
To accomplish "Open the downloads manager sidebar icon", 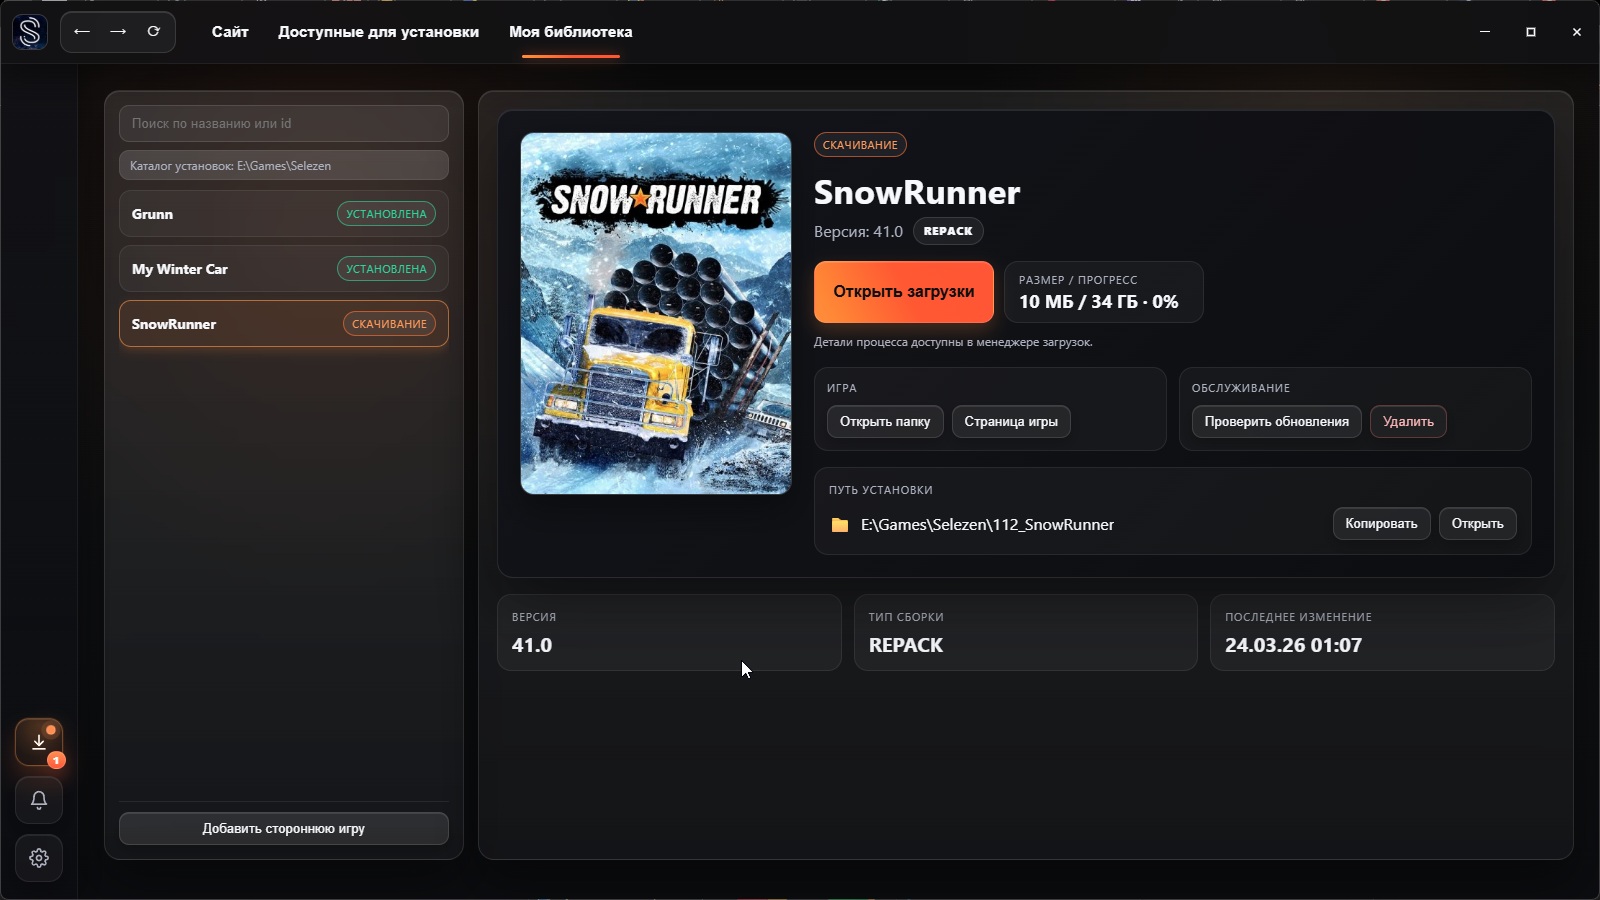I will point(39,742).
